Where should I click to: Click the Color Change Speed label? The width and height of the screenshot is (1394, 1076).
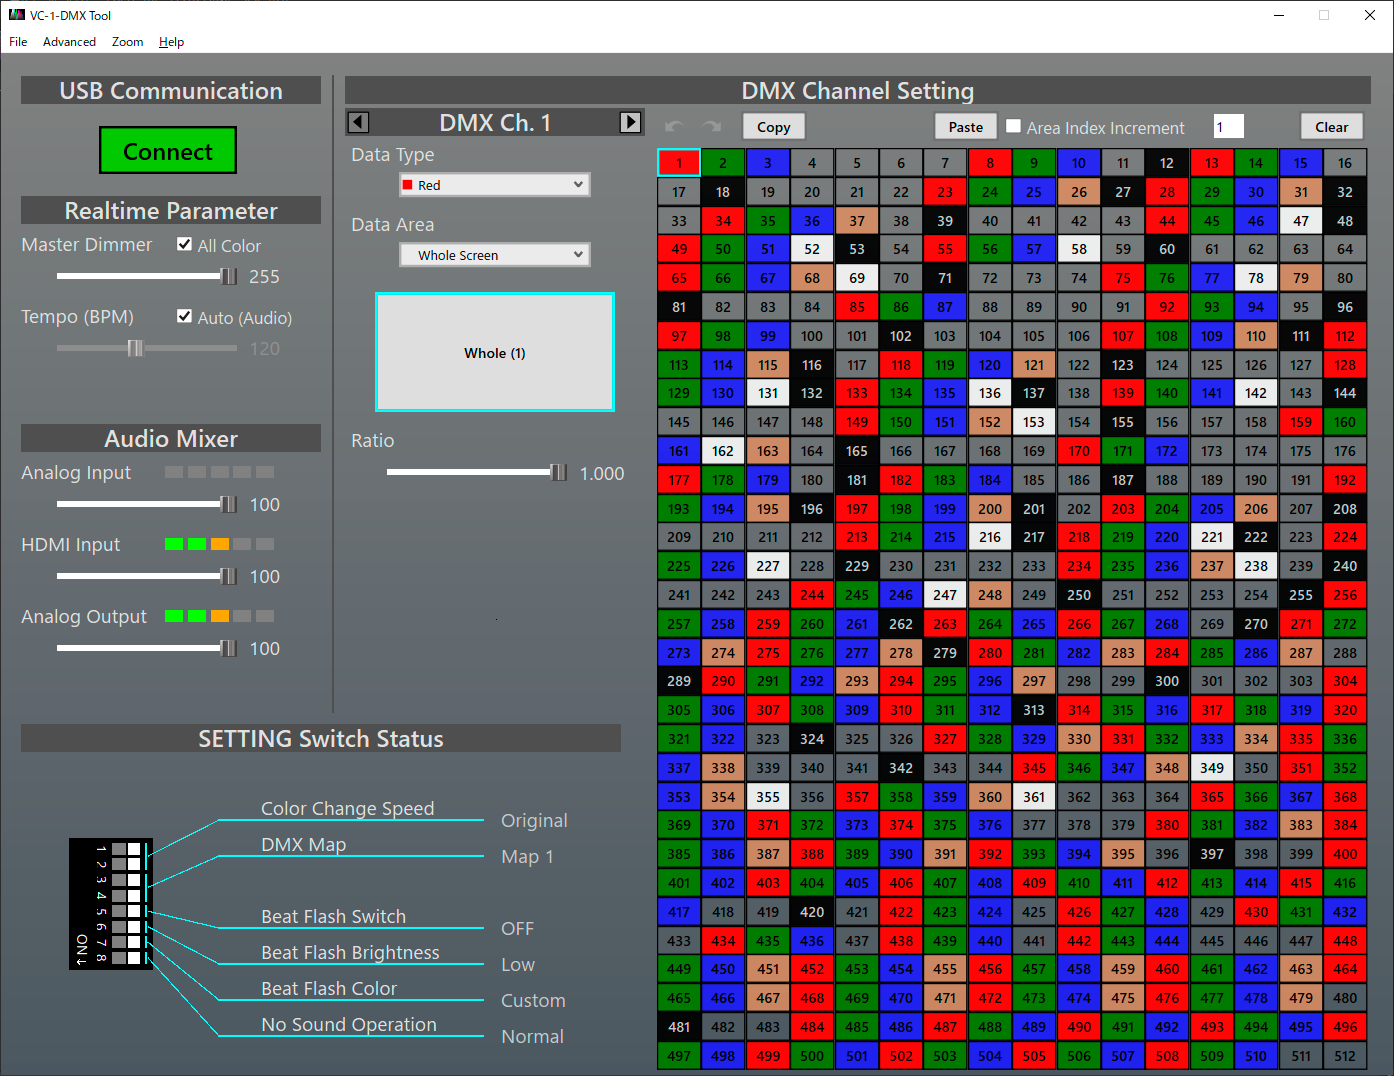[x=347, y=808]
